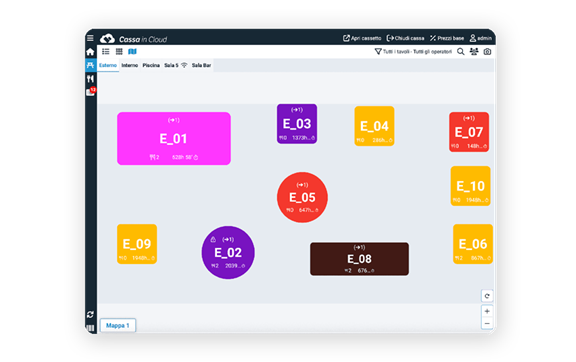
Task: Click the sync icon in sidebar
Action: pos(90,315)
